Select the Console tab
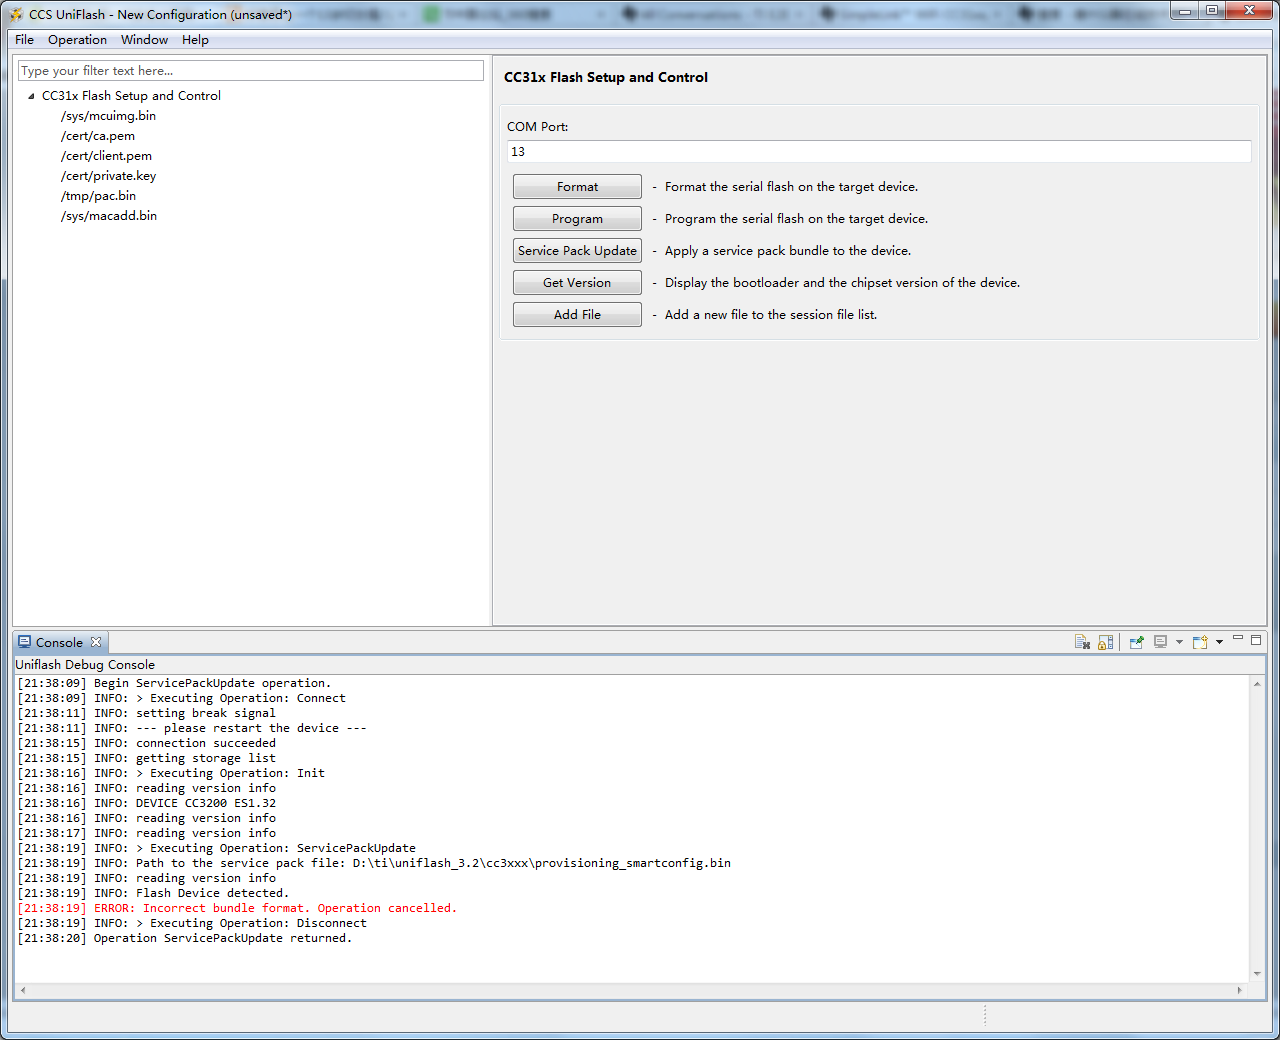This screenshot has height=1040, width=1280. [x=60, y=642]
